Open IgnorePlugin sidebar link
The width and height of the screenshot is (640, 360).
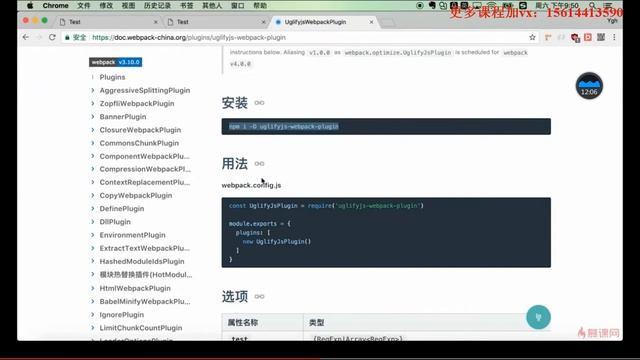tap(122, 315)
